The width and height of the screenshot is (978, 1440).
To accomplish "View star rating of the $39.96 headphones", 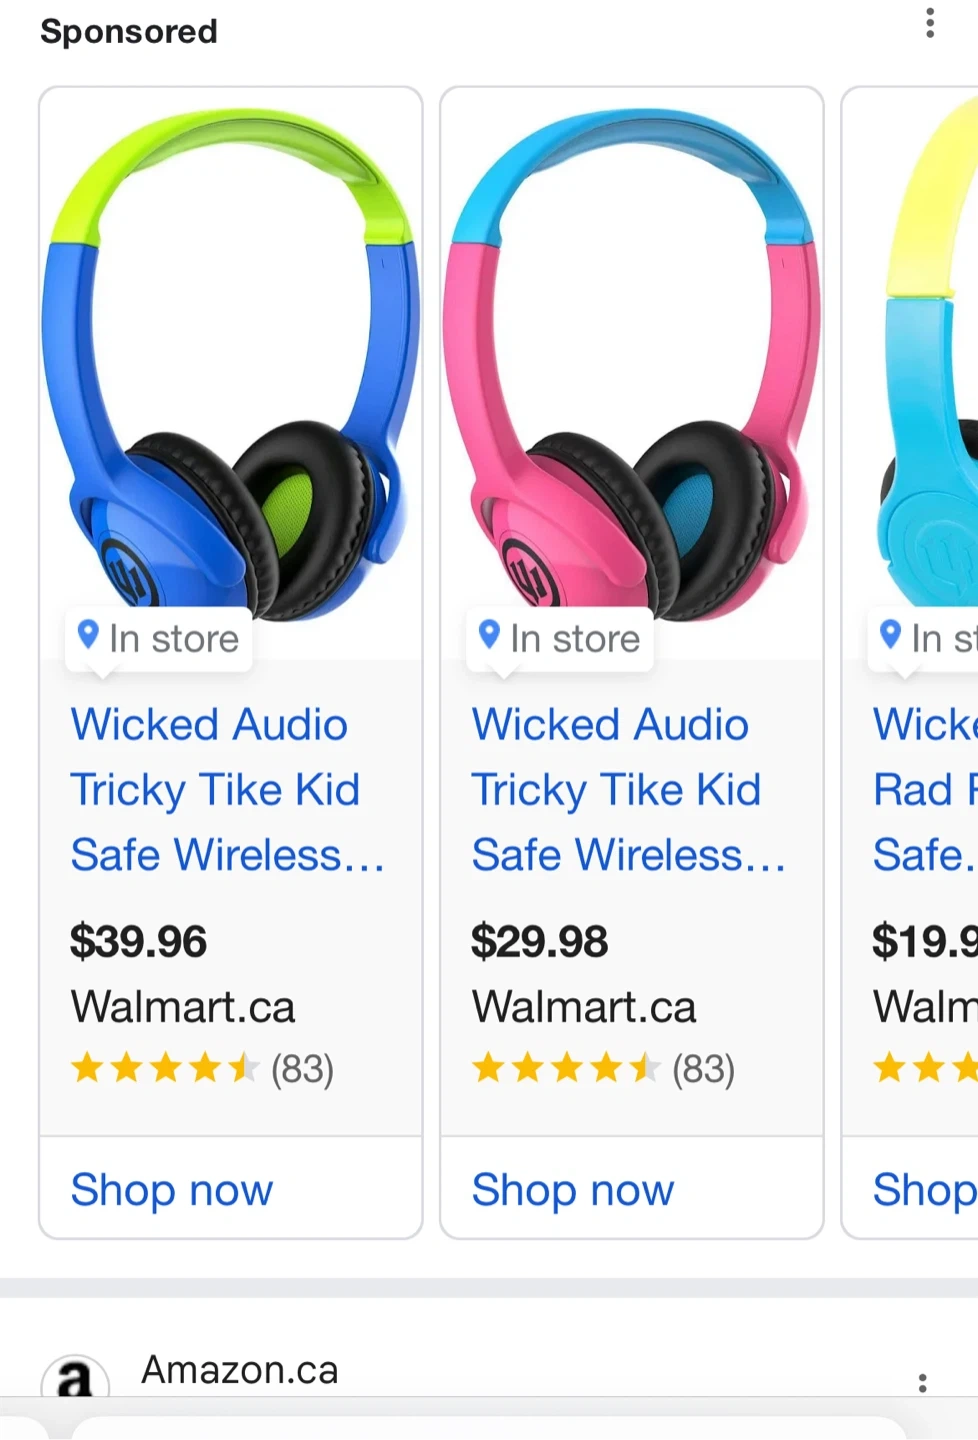I will tap(164, 1069).
